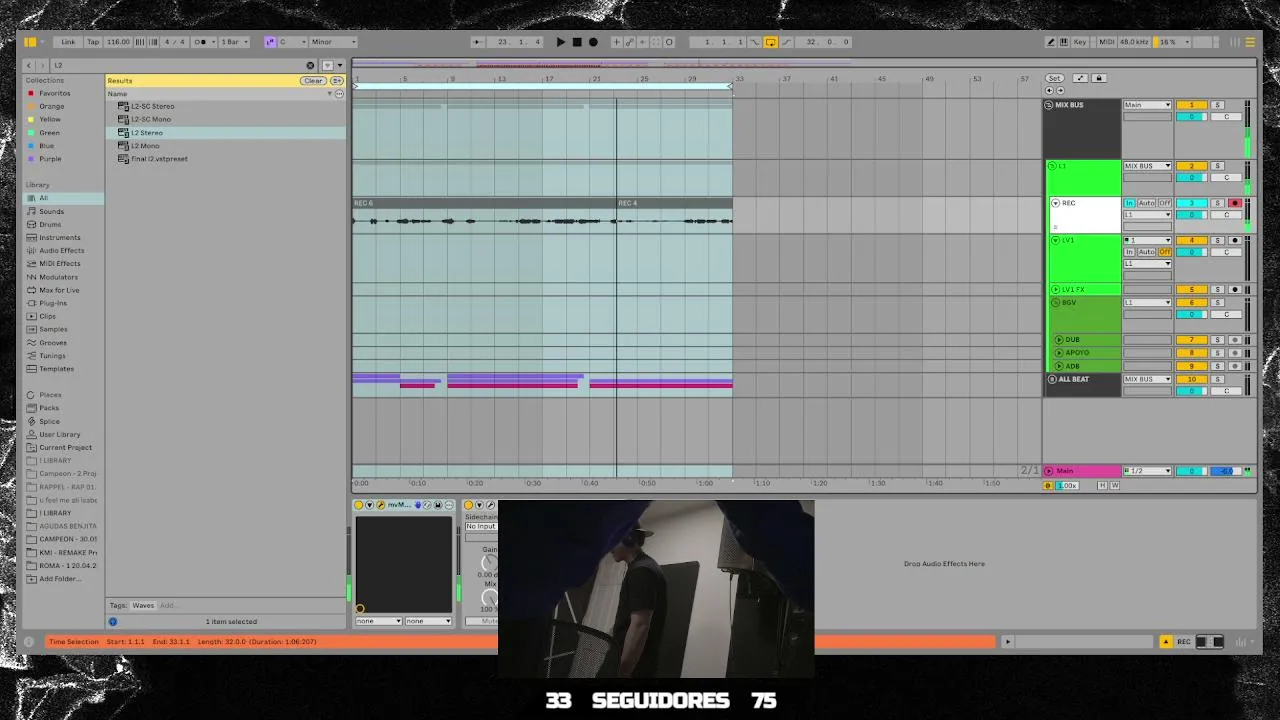Toggle the Automation Arm icon
This screenshot has width=1280, height=720.
pos(629,42)
